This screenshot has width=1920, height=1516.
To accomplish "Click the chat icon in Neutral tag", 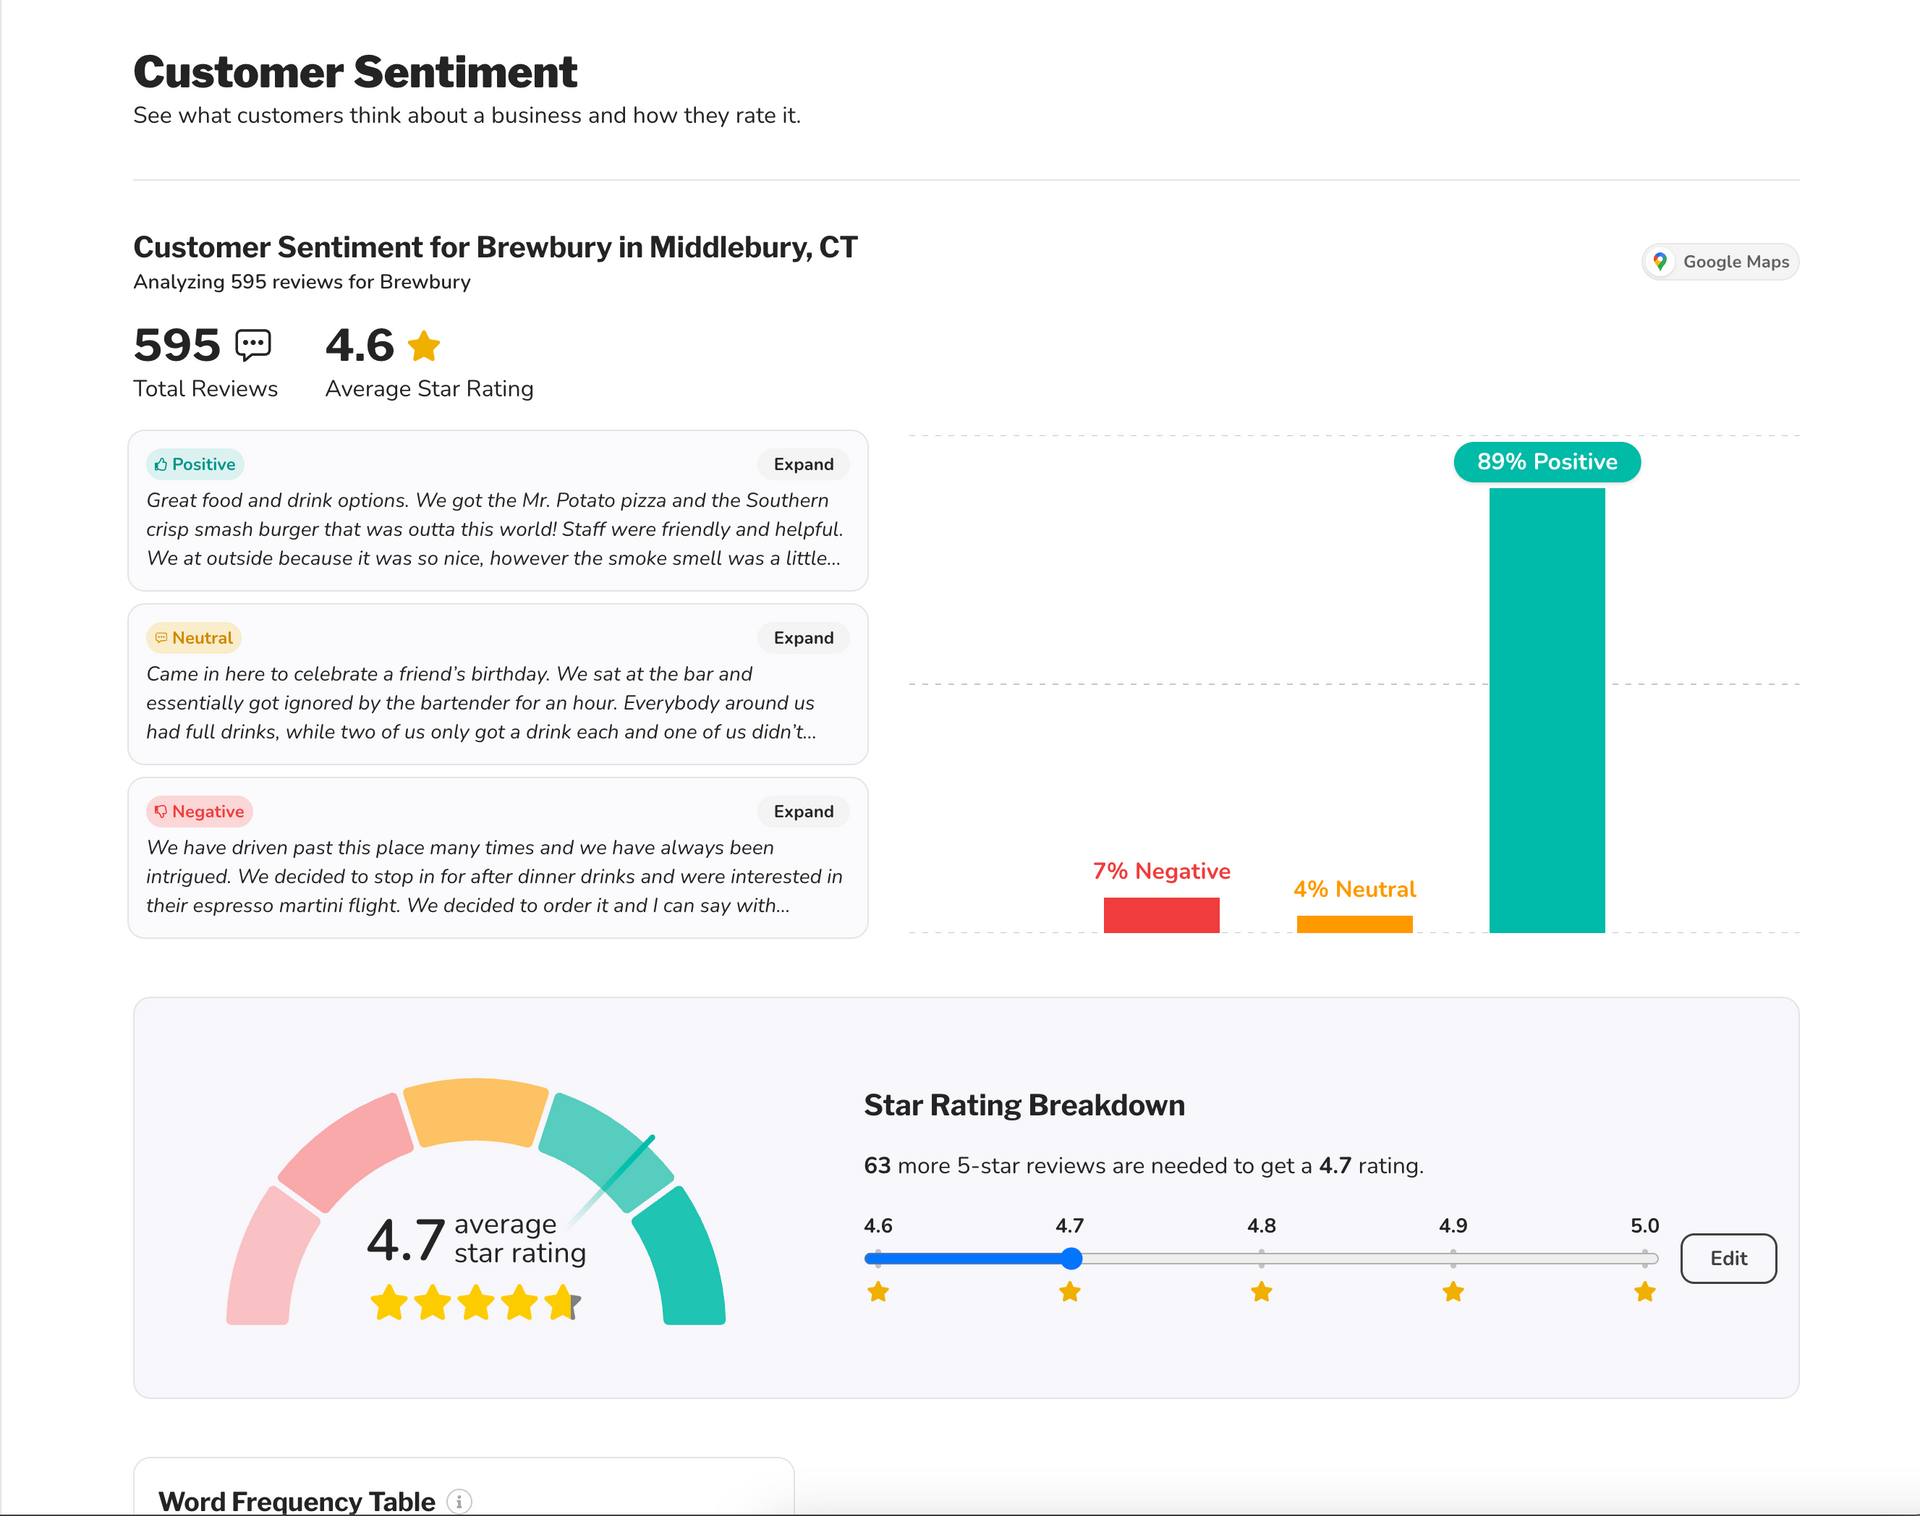I will [x=161, y=638].
